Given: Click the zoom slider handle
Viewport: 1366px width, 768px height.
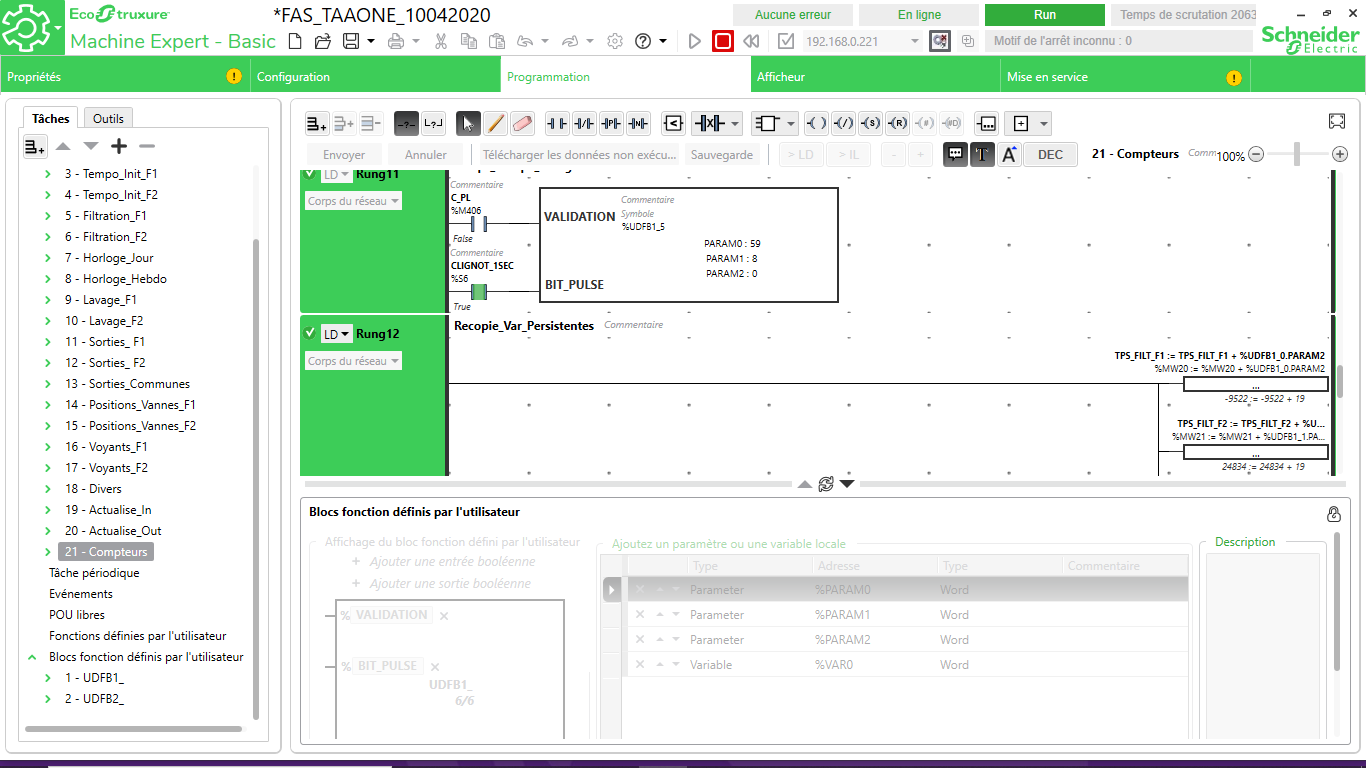Looking at the screenshot, I should (1297, 154).
